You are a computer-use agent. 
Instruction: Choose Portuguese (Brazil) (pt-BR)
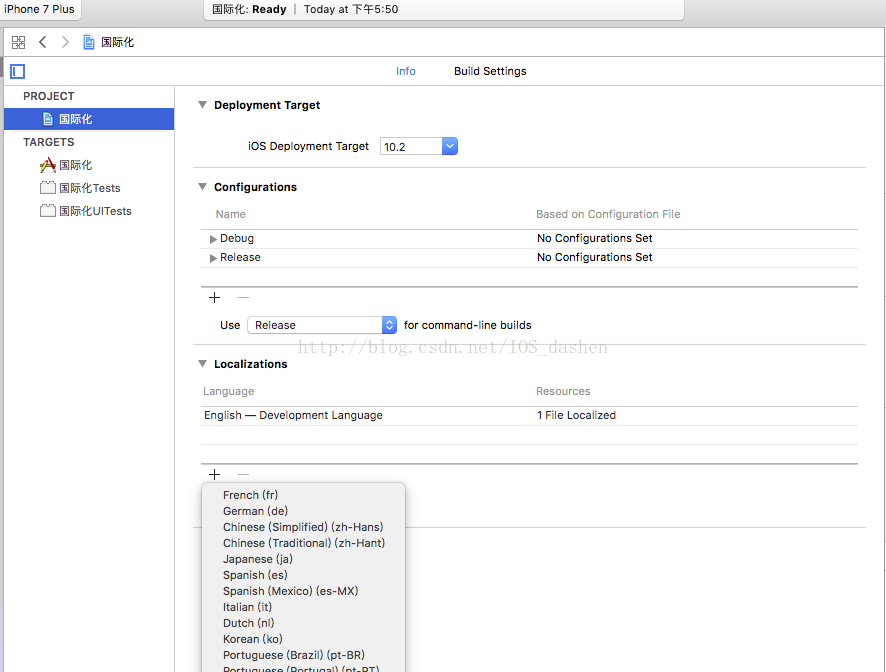click(303, 655)
